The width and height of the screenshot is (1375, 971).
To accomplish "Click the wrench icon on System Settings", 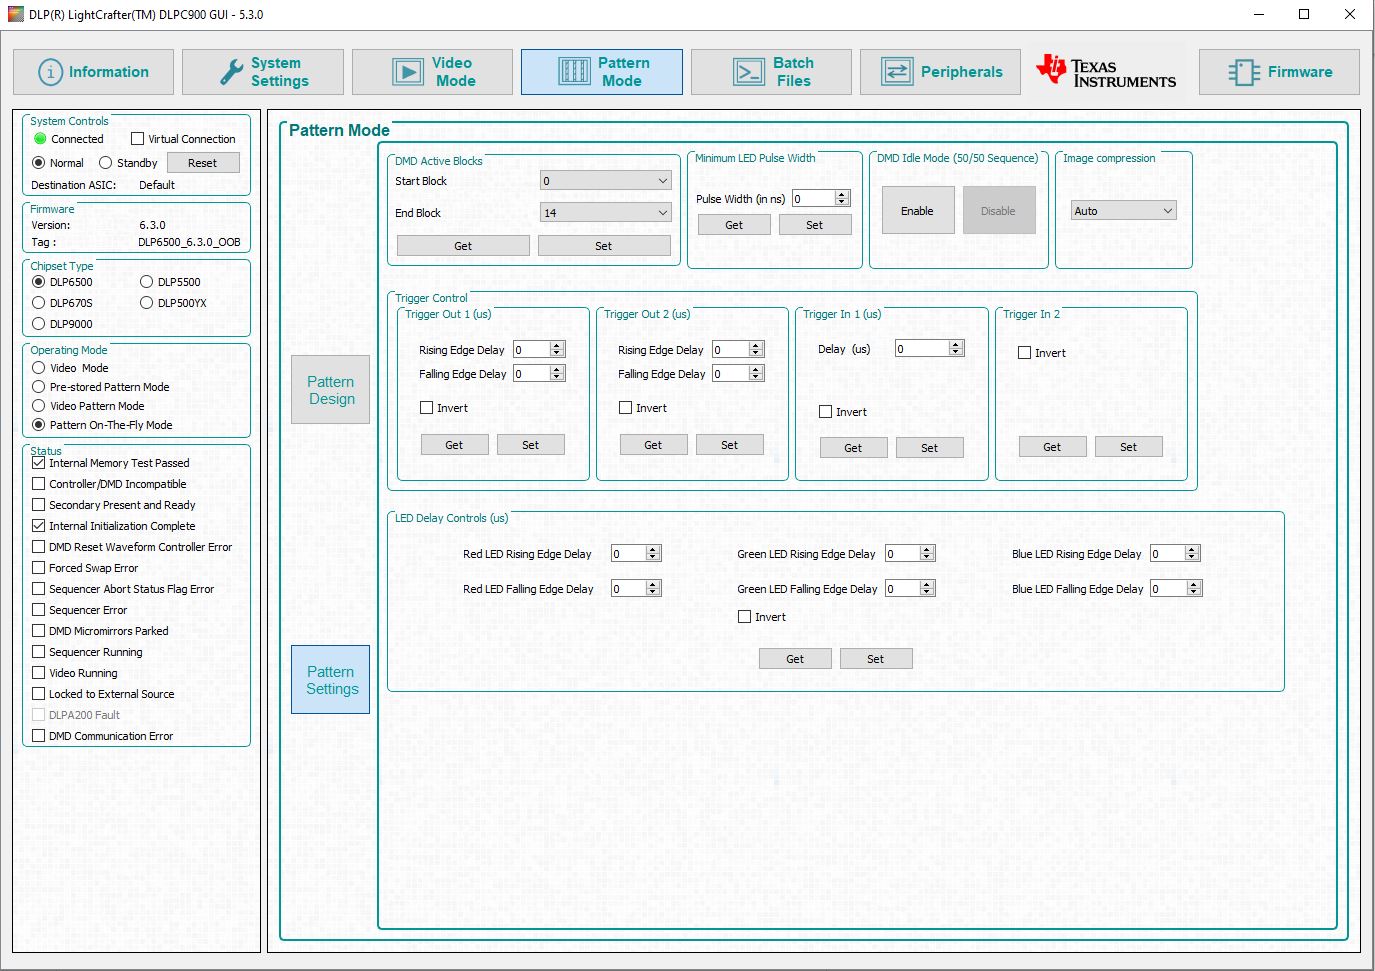I will pyautogui.click(x=231, y=72).
